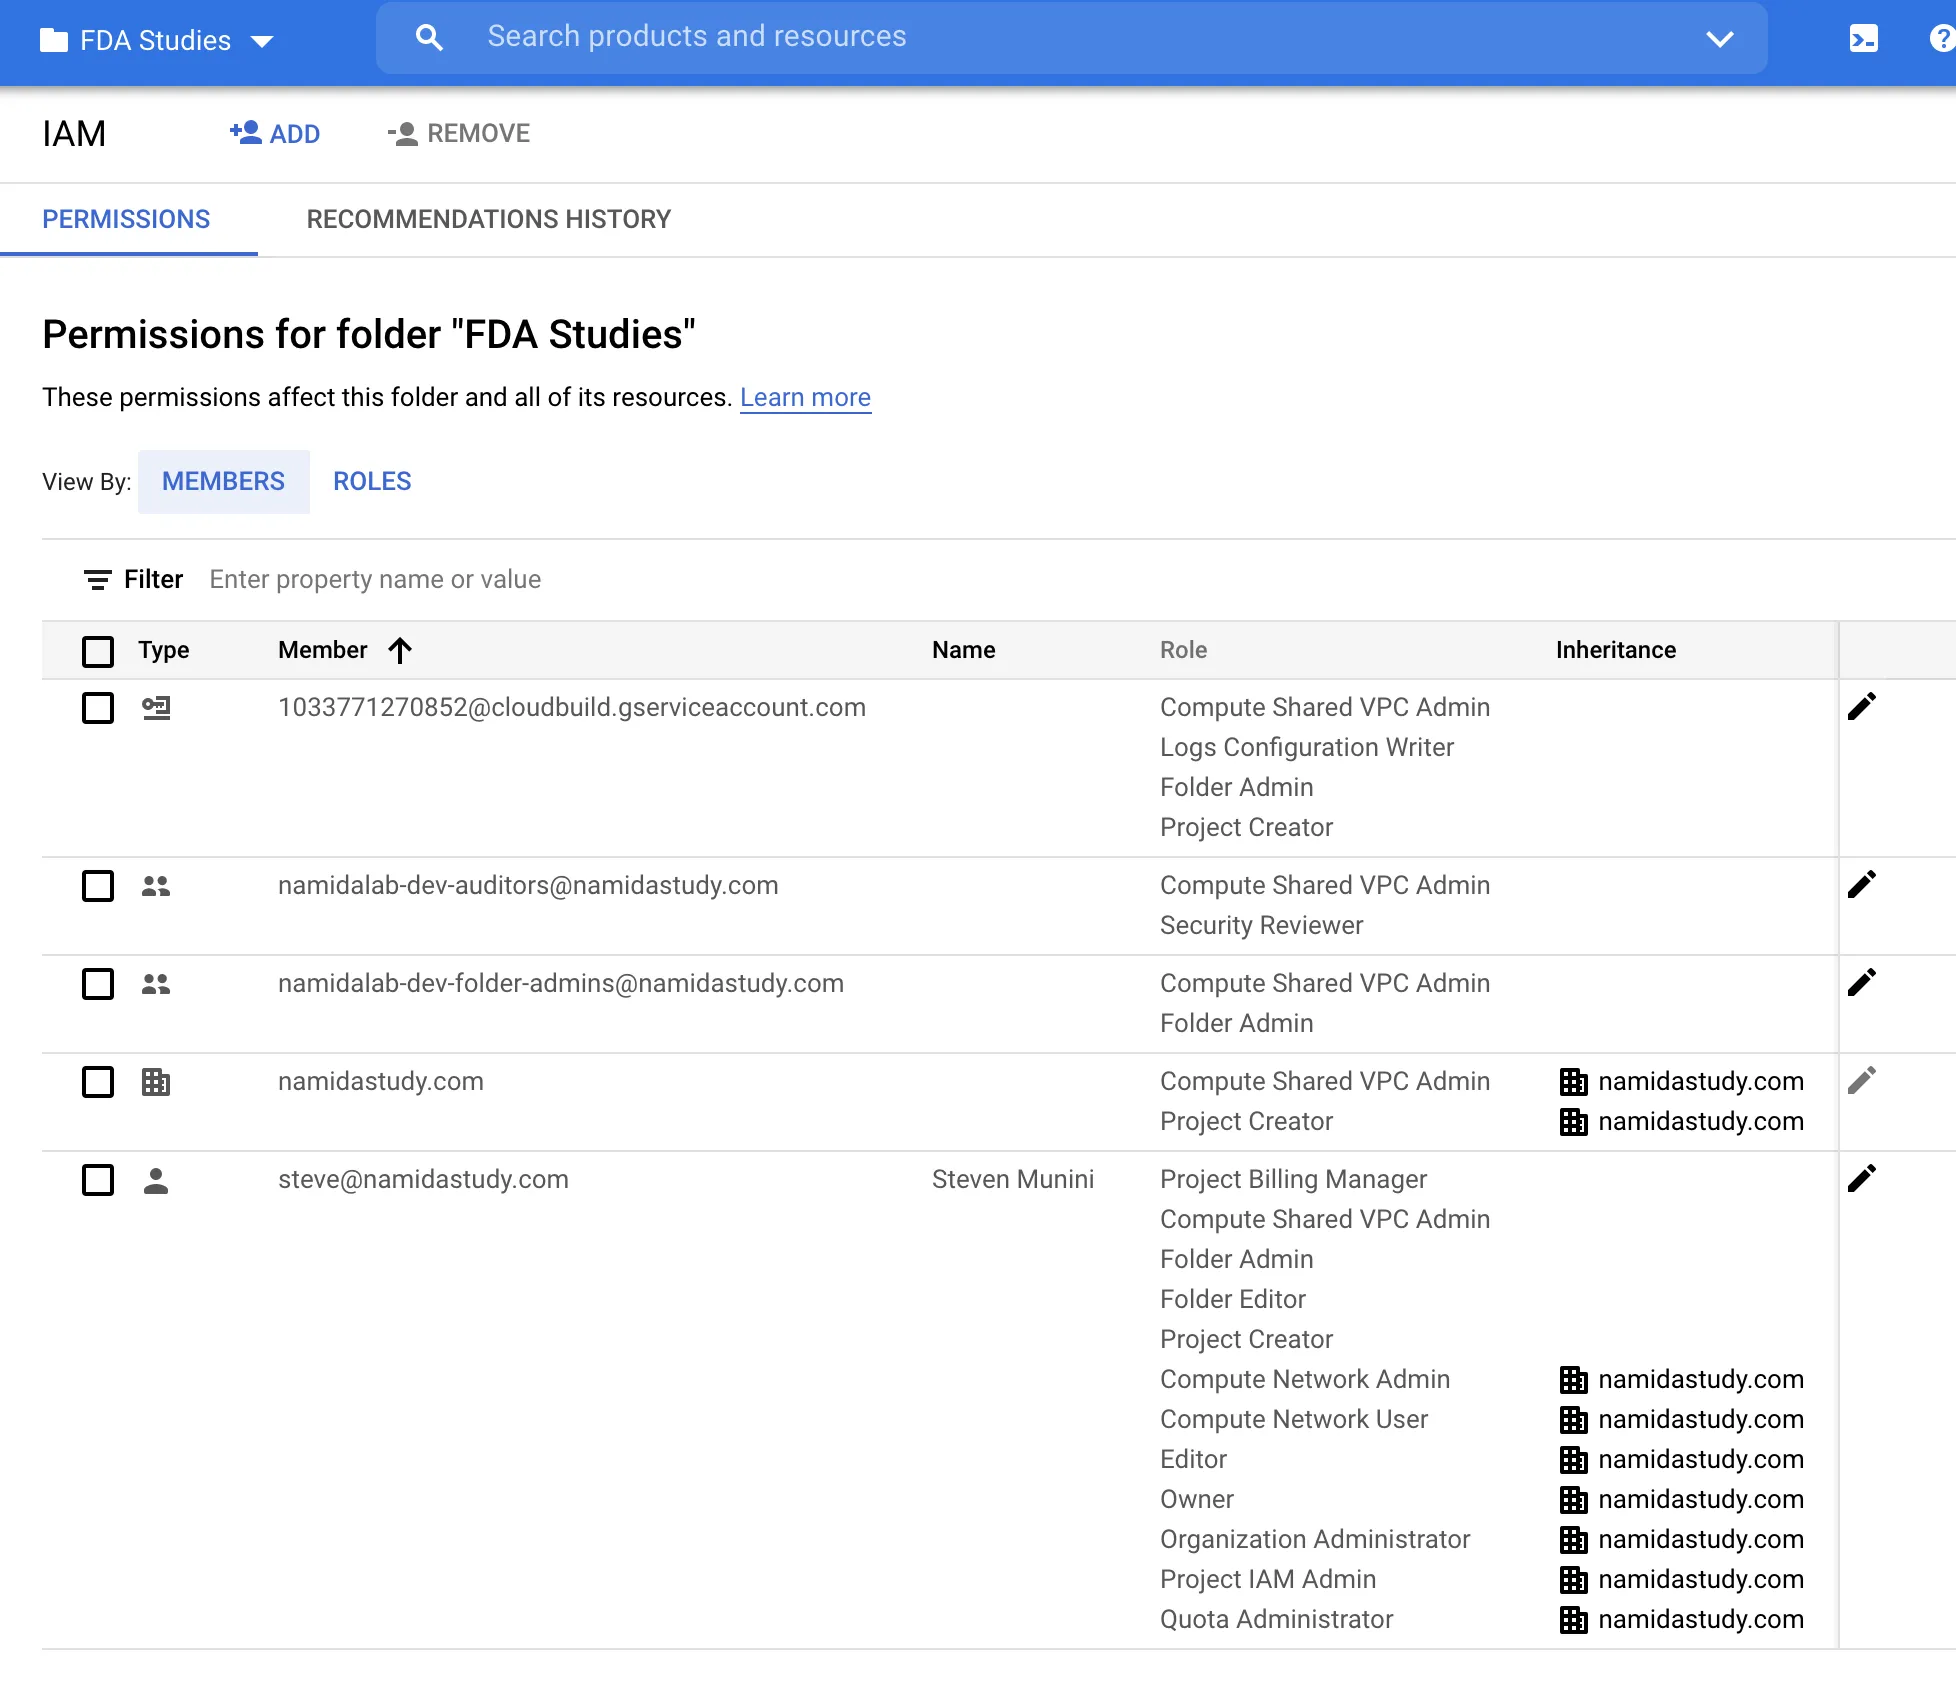Click the edit pencil for steve@namidastudy.com
The height and width of the screenshot is (1700, 1956).
coord(1861,1179)
